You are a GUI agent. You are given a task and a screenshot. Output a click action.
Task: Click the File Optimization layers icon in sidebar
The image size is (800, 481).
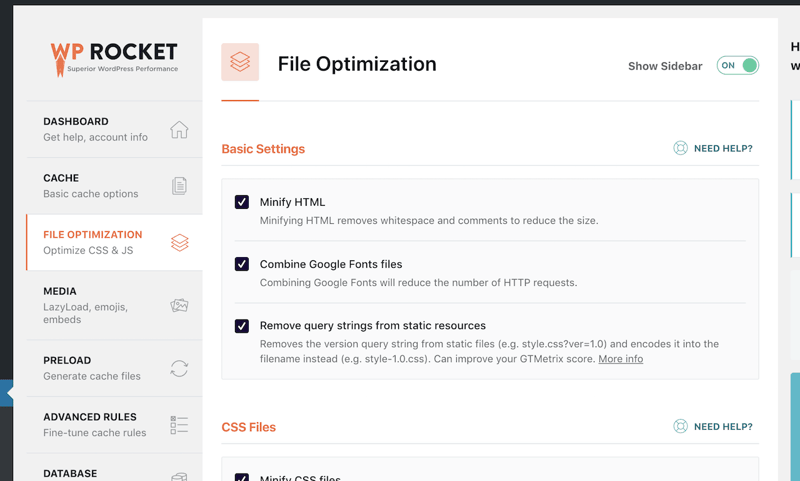[180, 242]
